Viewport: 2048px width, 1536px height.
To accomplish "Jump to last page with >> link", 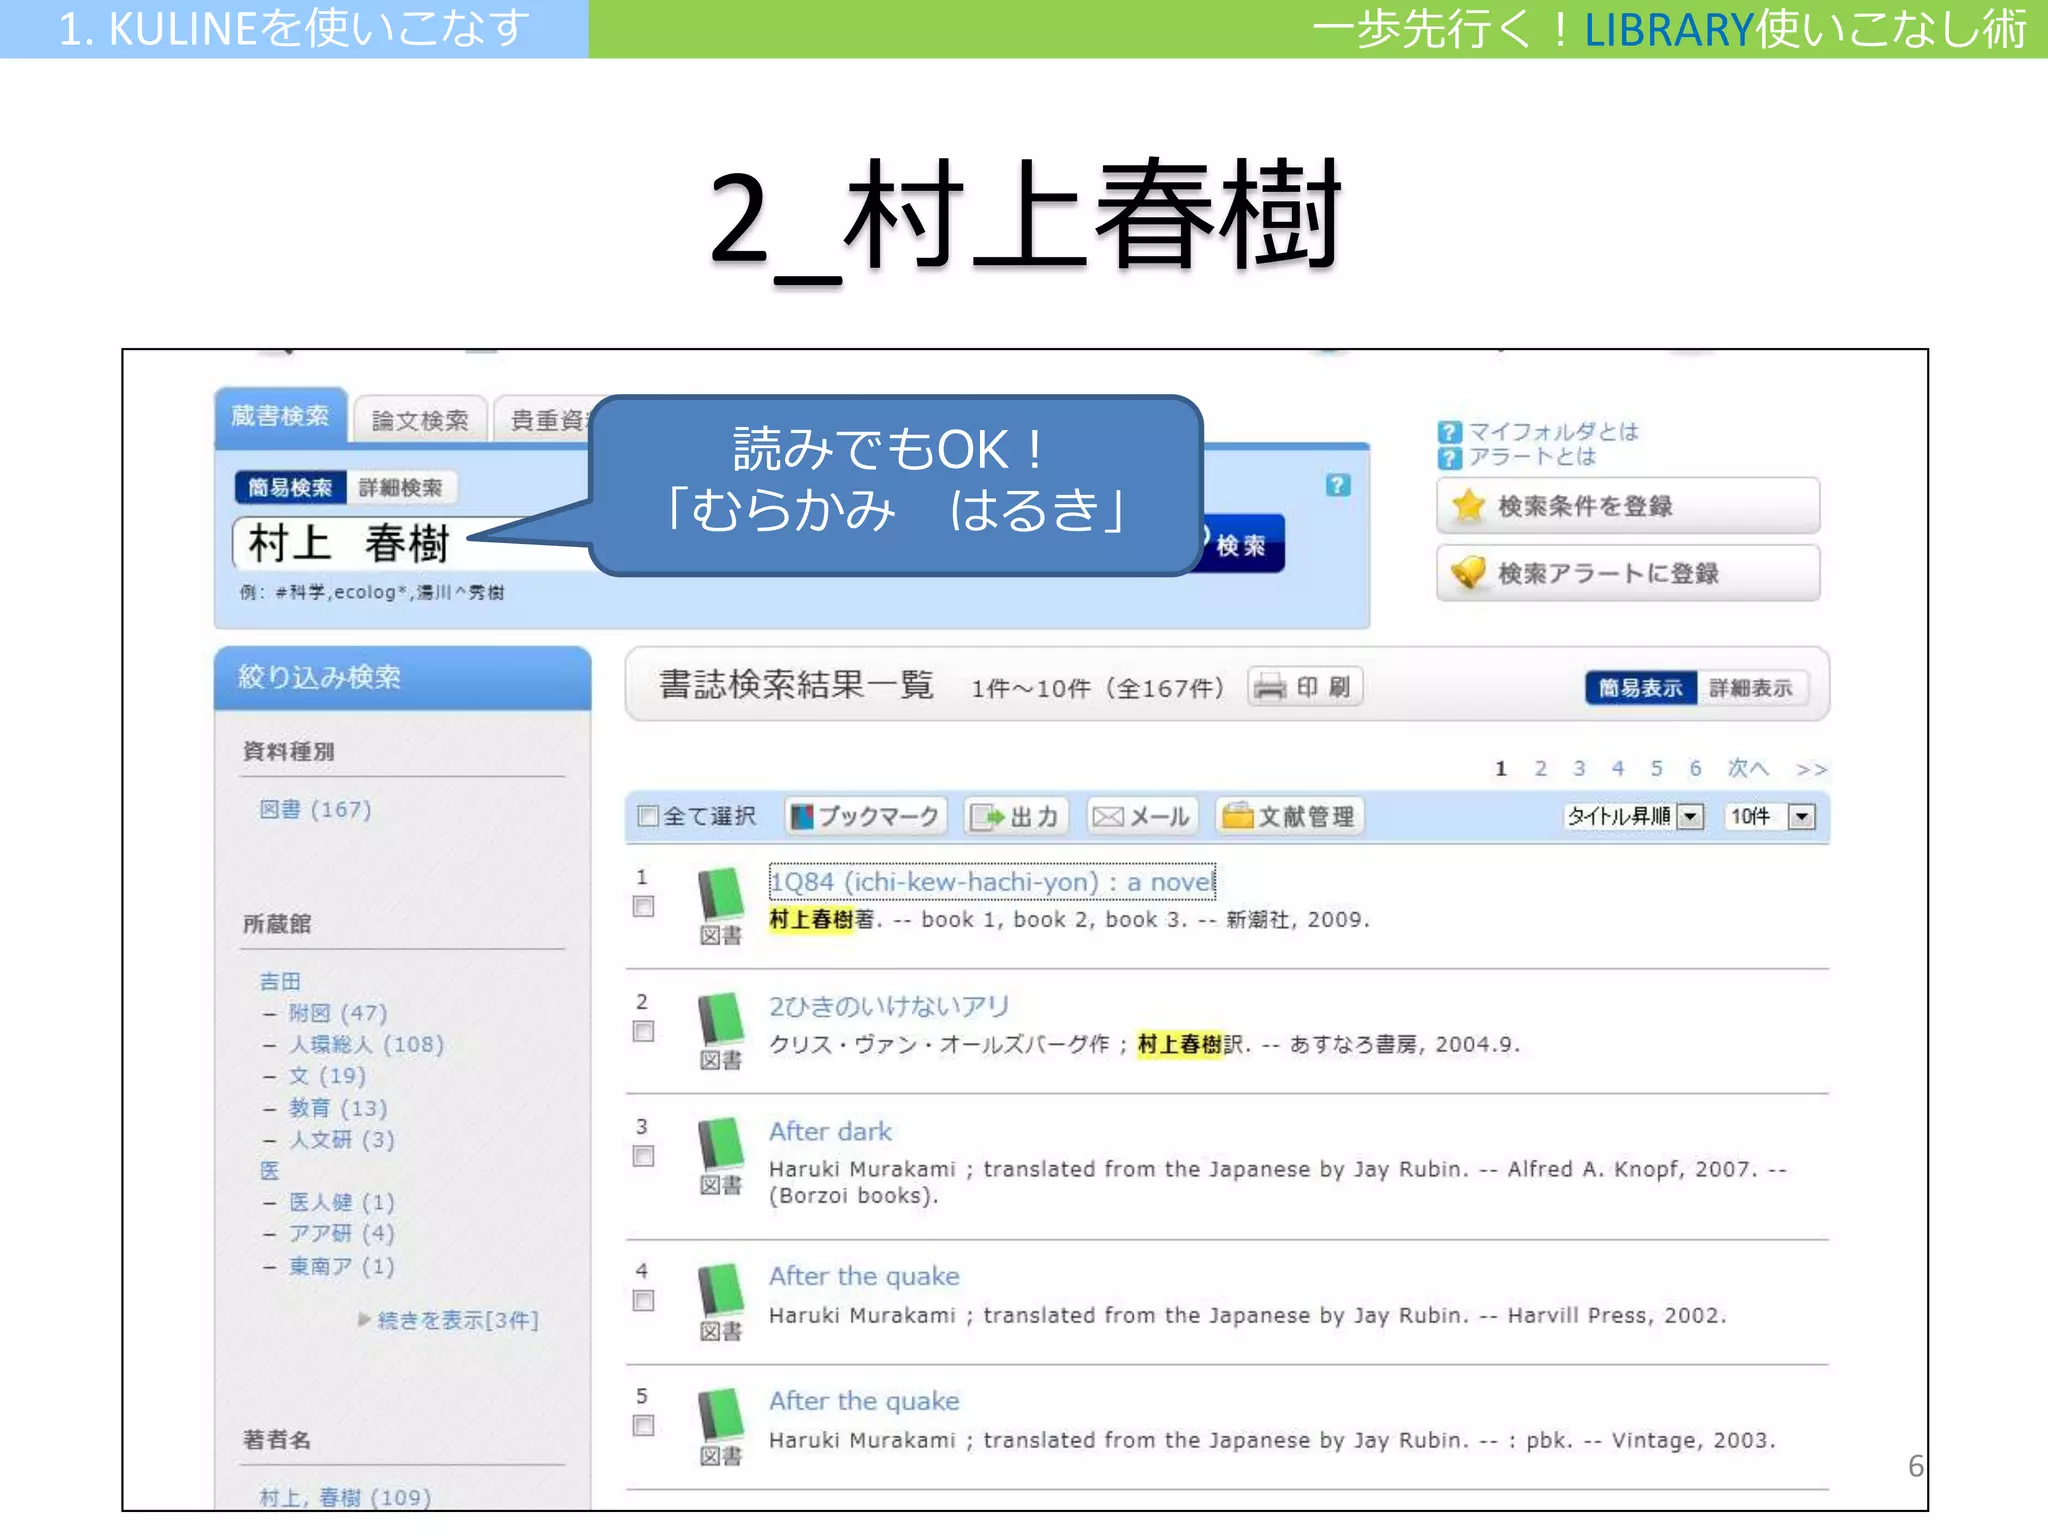I will tap(1812, 769).
